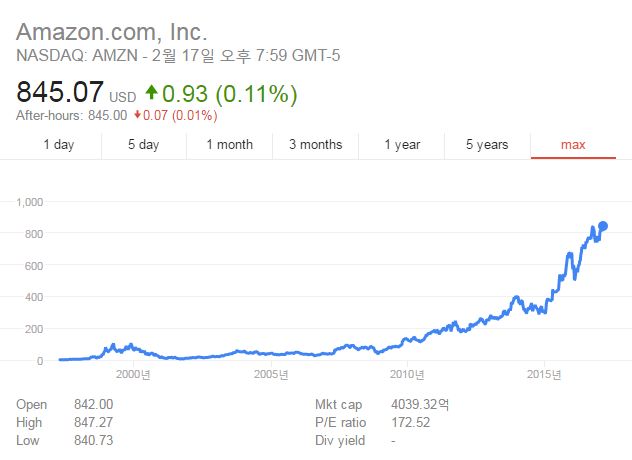This screenshot has width=632, height=460.
Task: Click the max range tab
Action: point(573,145)
